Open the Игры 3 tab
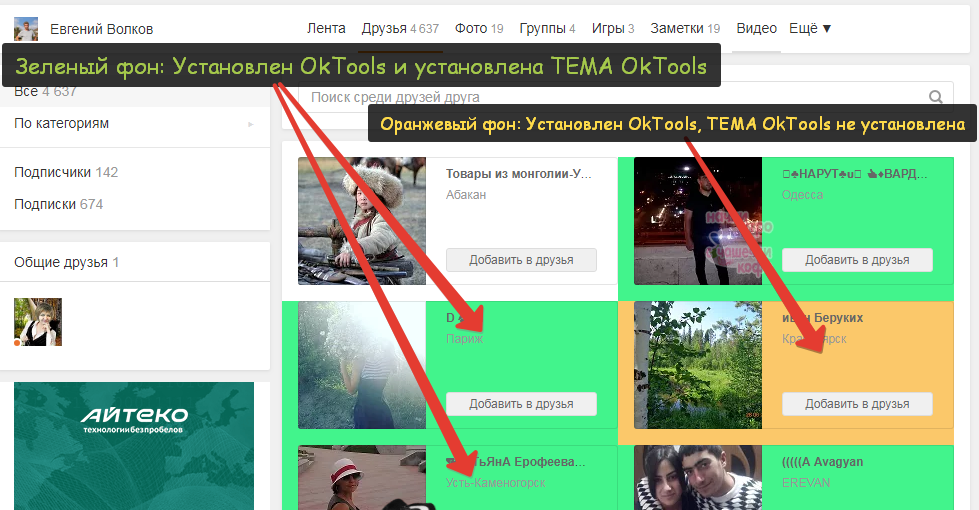The height and width of the screenshot is (510, 979). (x=612, y=28)
